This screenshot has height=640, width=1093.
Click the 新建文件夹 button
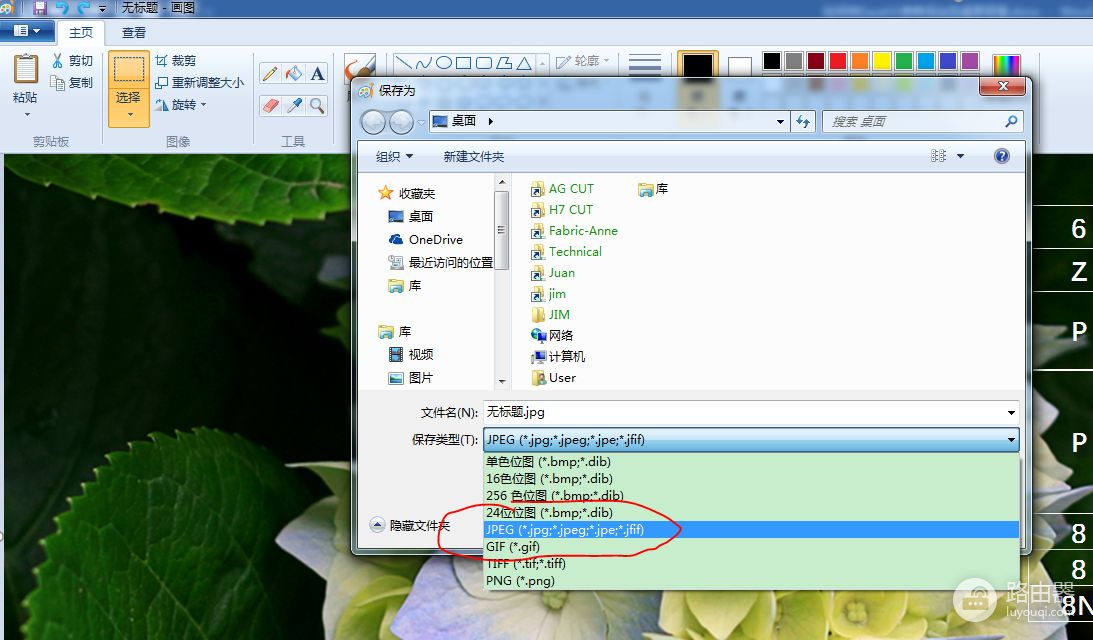click(473, 156)
